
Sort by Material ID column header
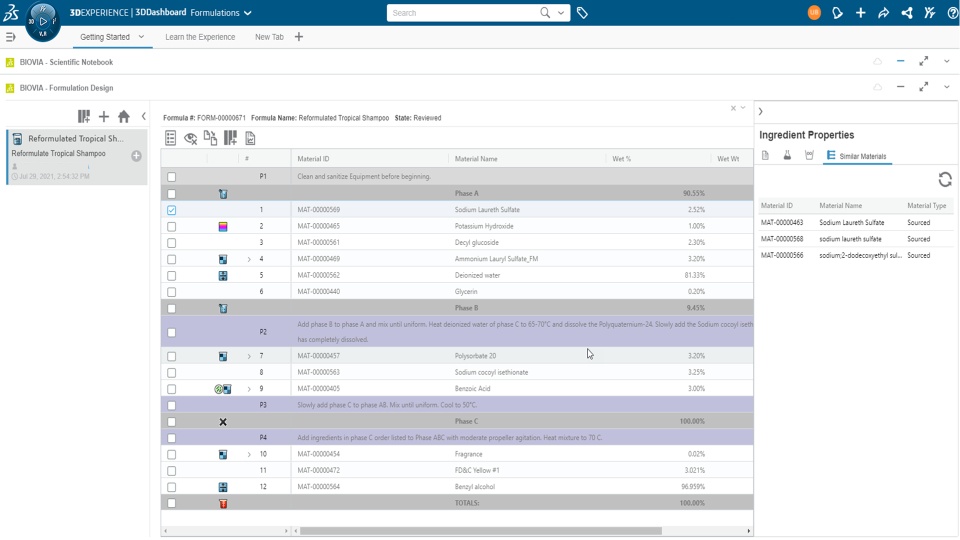click(313, 159)
